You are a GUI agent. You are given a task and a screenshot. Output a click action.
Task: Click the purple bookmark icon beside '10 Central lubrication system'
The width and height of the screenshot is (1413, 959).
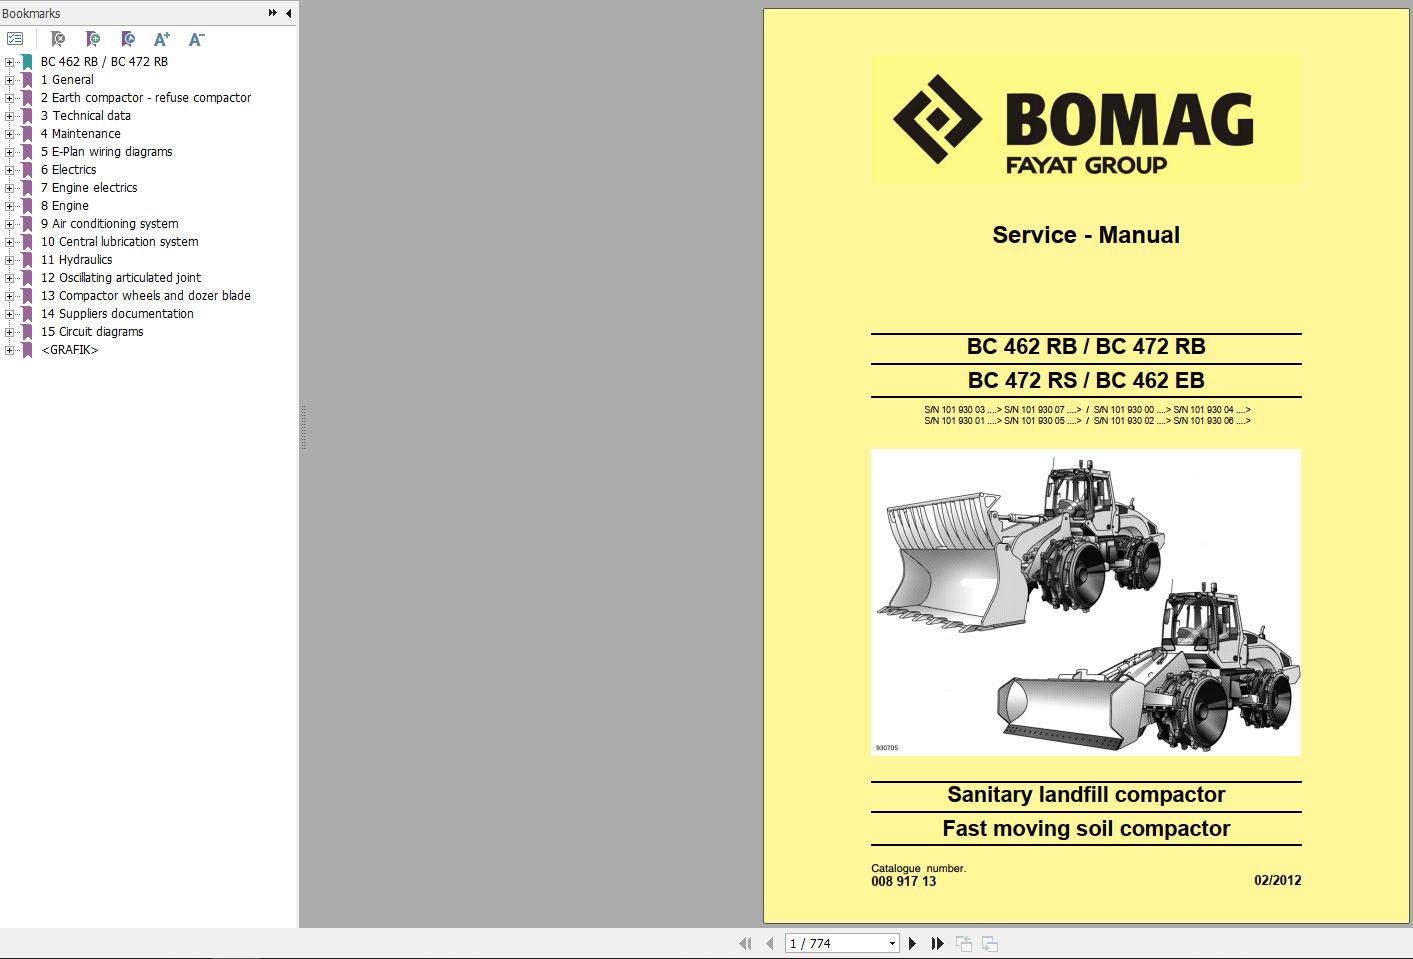pos(27,242)
